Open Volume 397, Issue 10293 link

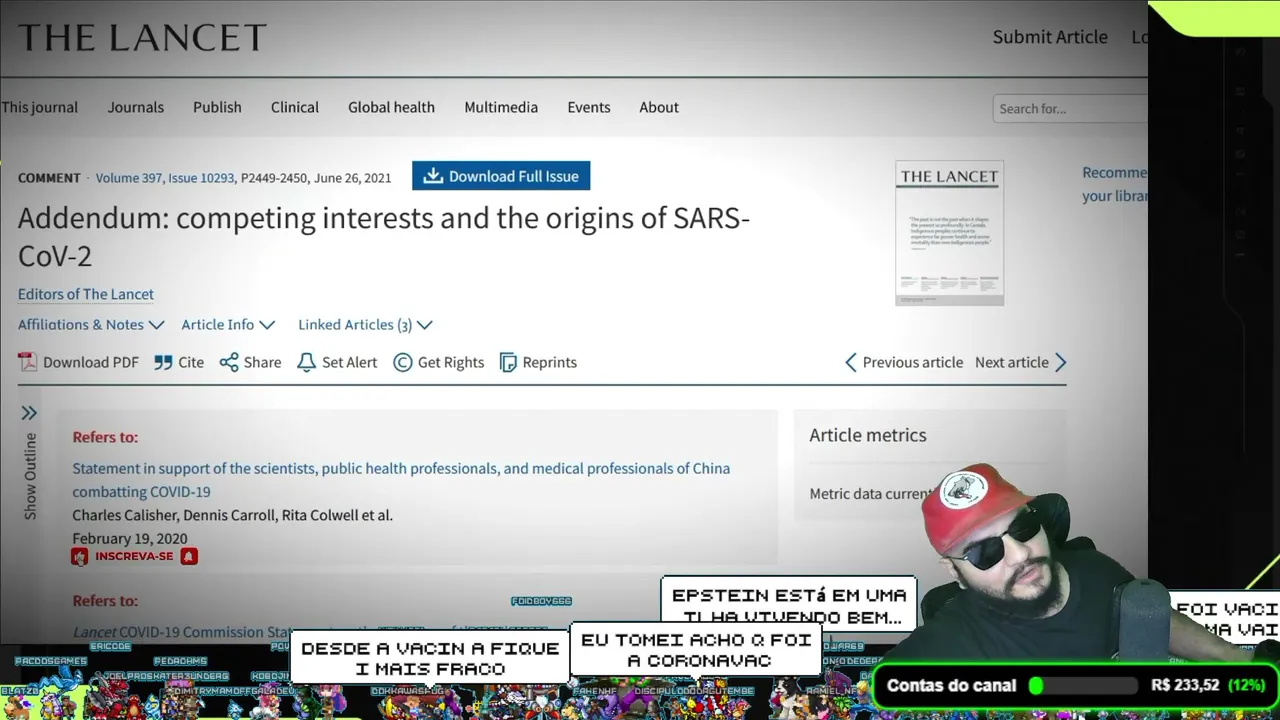[x=165, y=178]
